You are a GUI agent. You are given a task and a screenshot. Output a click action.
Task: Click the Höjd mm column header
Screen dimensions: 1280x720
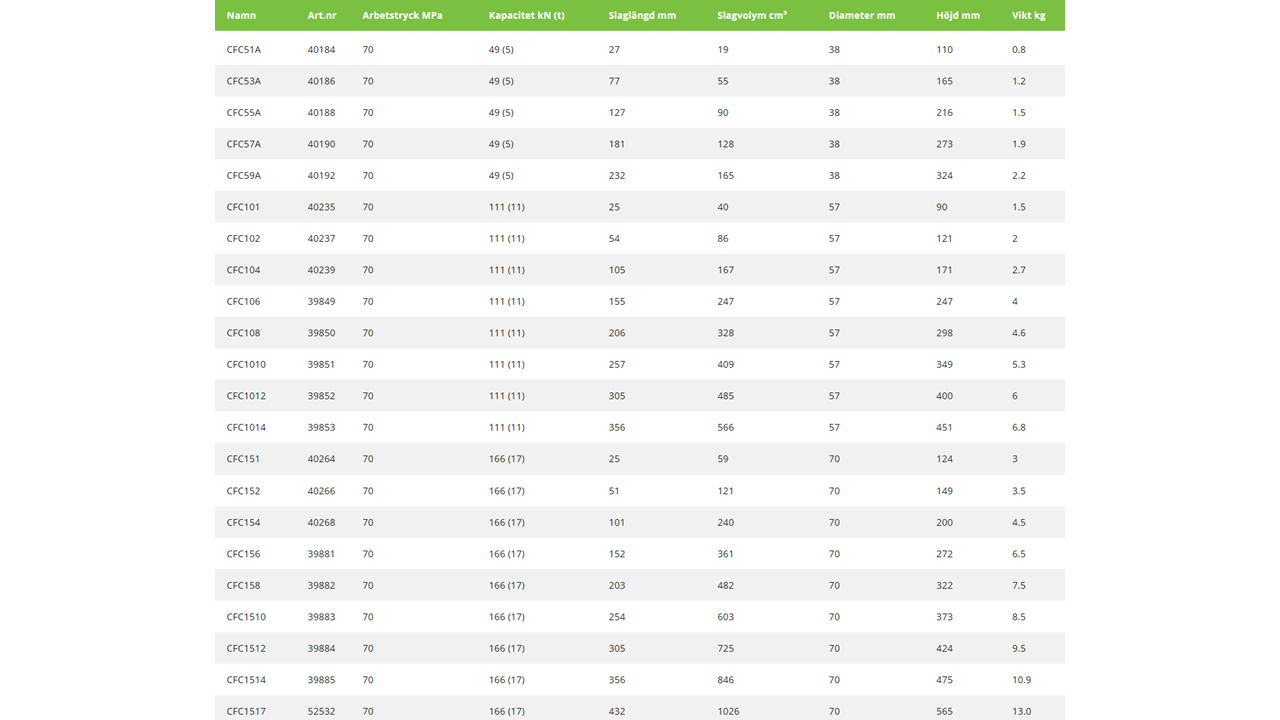click(x=957, y=16)
